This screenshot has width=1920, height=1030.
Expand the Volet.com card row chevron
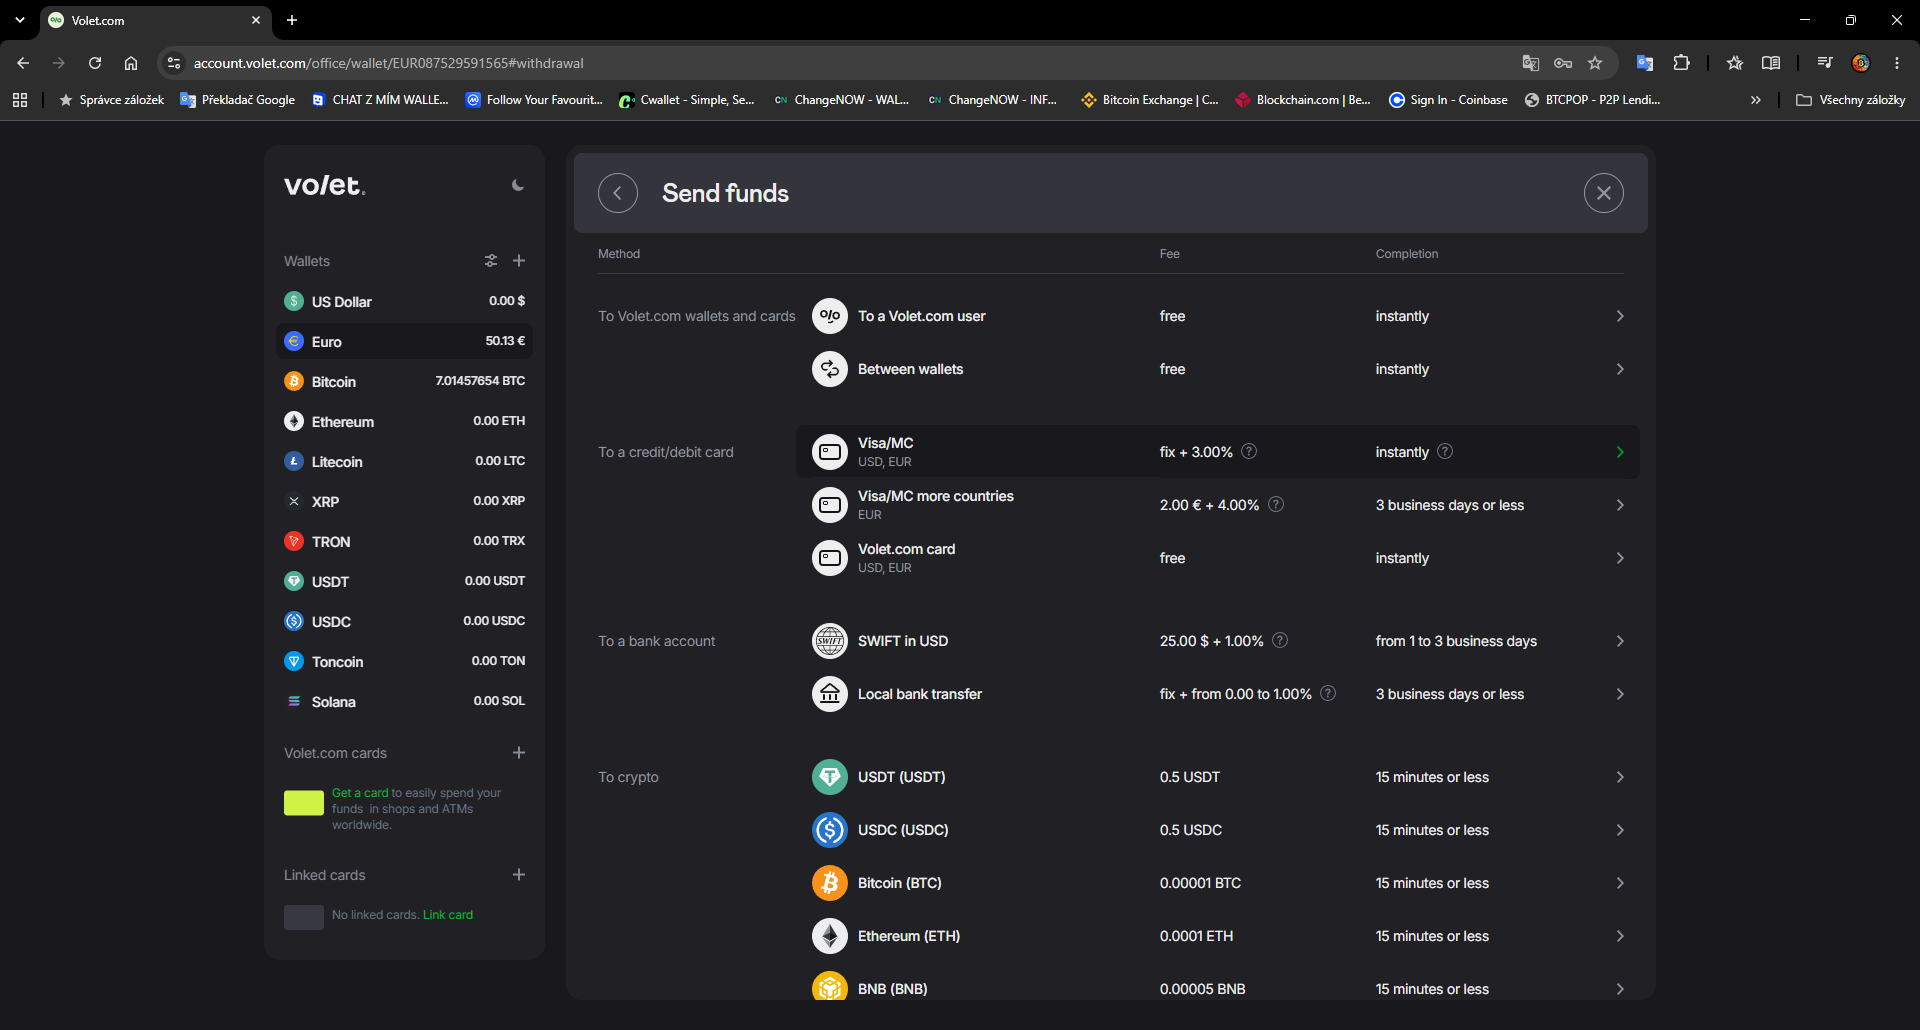[x=1620, y=558]
